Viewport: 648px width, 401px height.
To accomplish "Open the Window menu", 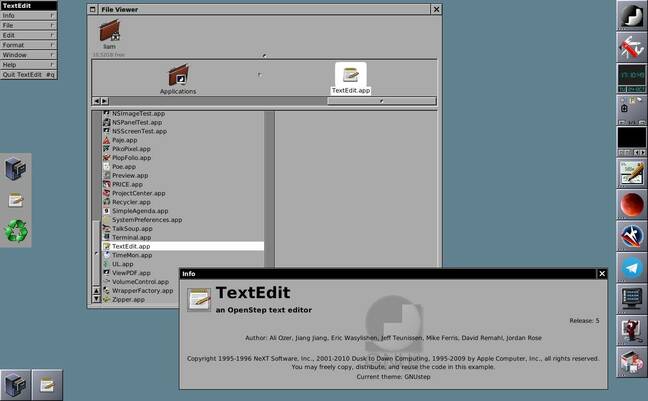I will pyautogui.click(x=29, y=55).
